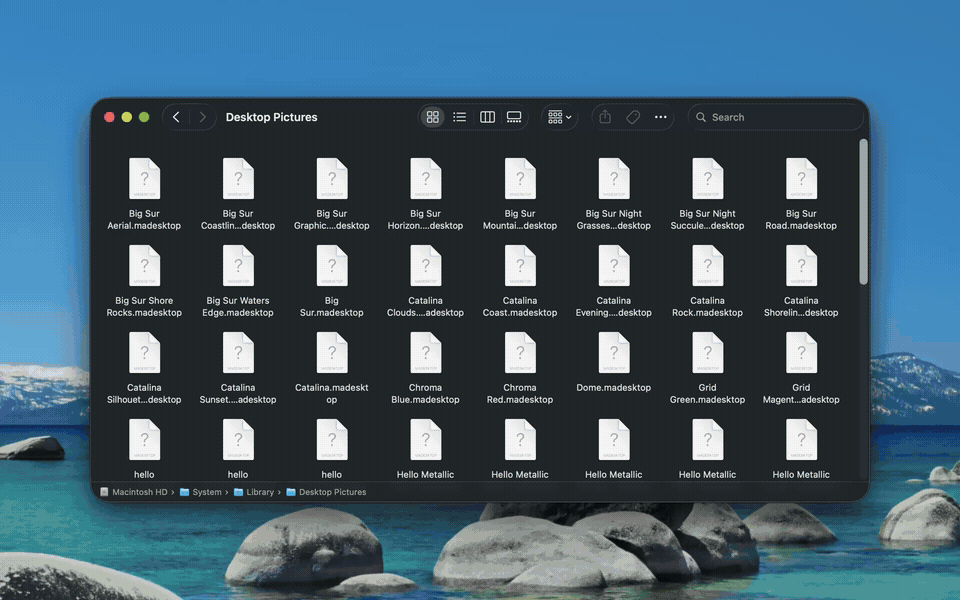Click the "Catalina Rock.madesktop" name label
The image size is (960, 600).
[707, 307]
